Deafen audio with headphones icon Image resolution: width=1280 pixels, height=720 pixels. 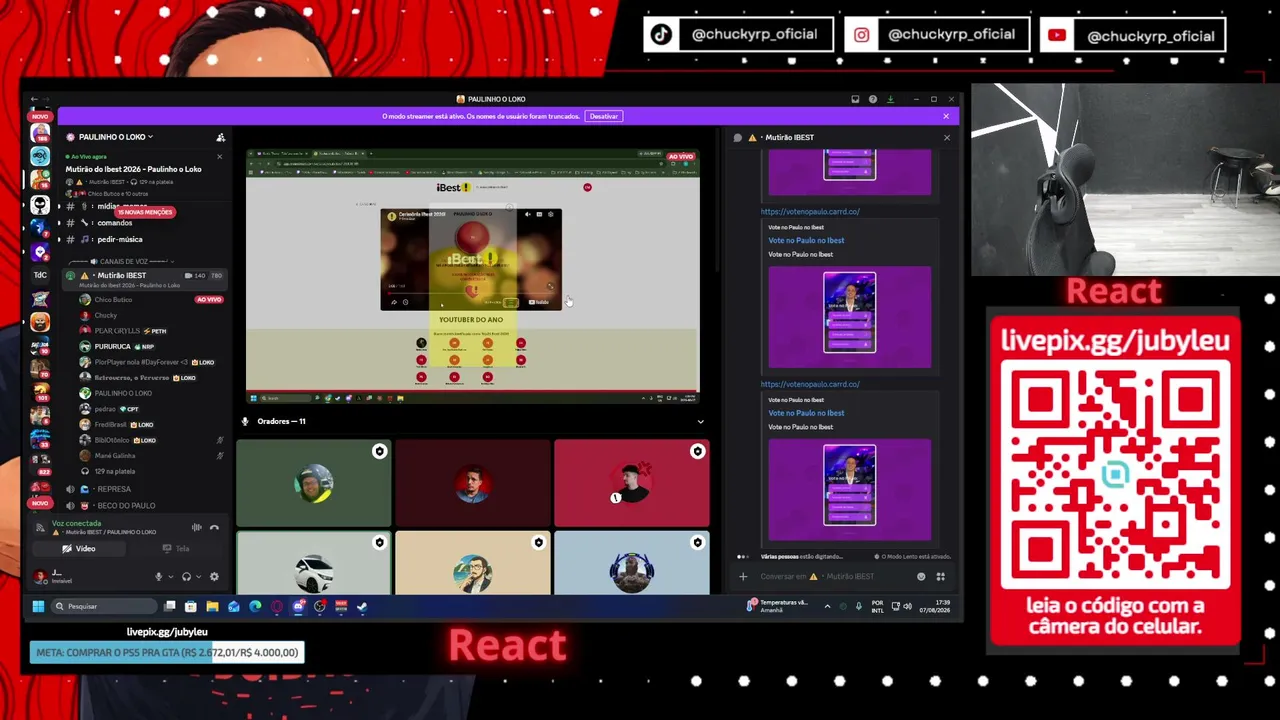click(x=186, y=576)
